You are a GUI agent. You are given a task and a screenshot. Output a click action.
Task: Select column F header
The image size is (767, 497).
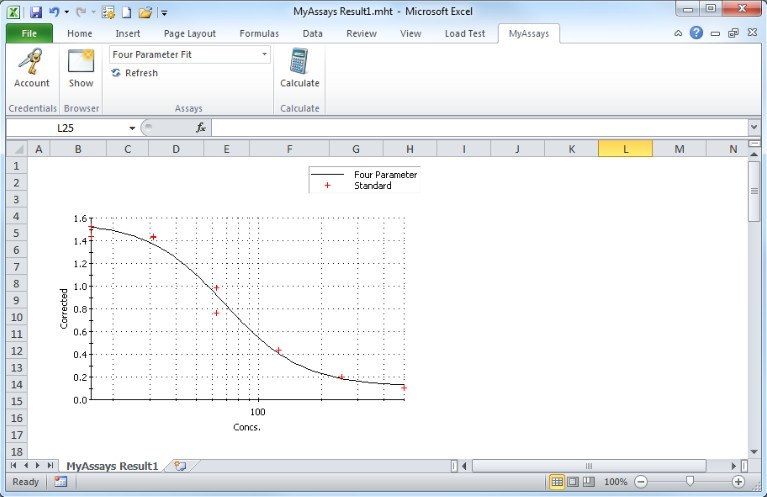click(x=290, y=149)
